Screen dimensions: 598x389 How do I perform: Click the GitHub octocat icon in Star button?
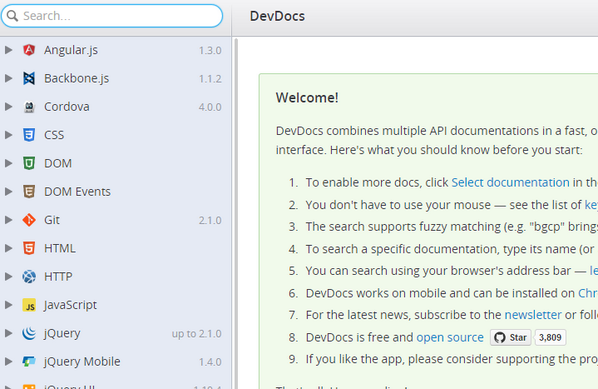click(500, 338)
